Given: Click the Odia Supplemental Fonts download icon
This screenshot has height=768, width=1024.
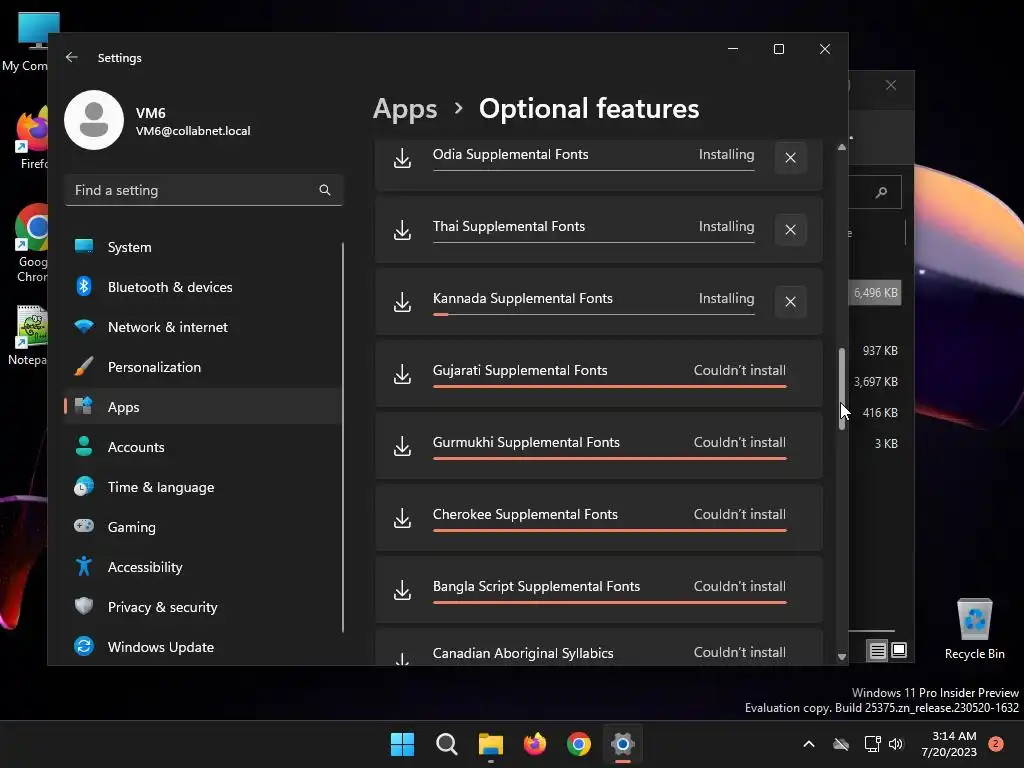Looking at the screenshot, I should click(402, 158).
